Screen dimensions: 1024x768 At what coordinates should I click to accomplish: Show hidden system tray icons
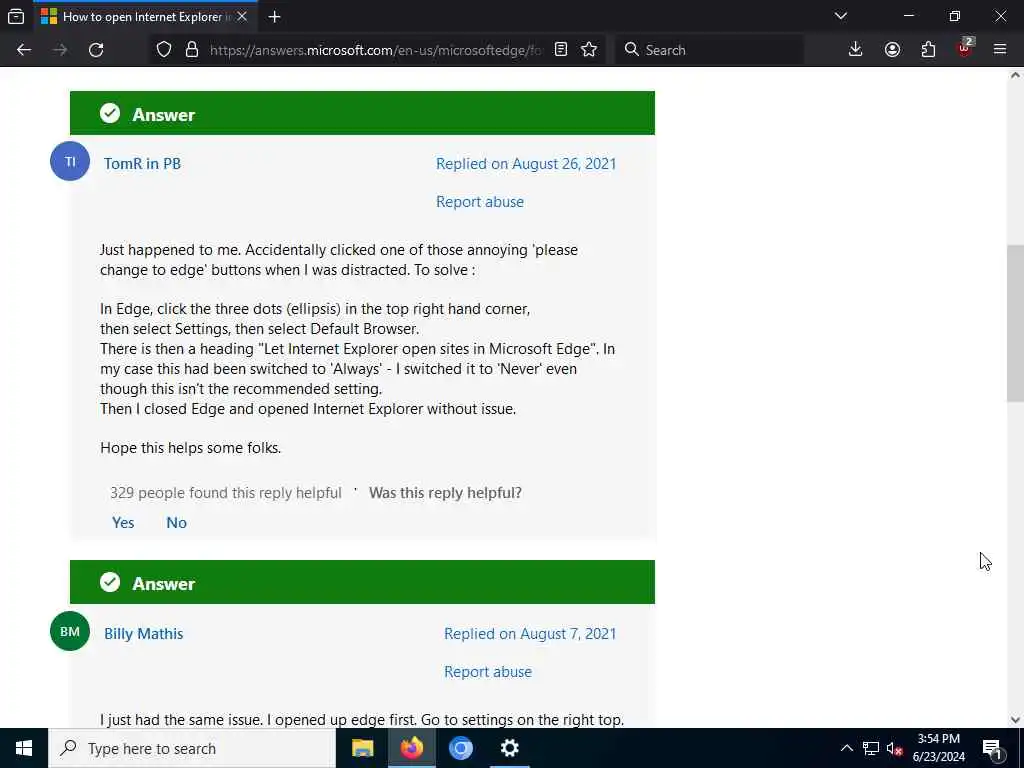pyautogui.click(x=846, y=748)
